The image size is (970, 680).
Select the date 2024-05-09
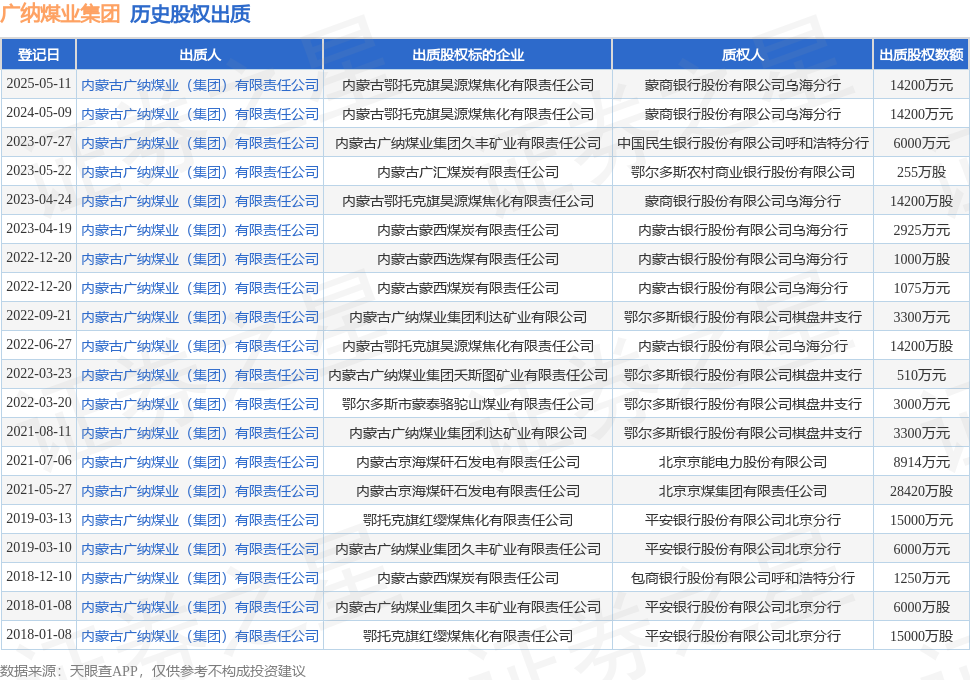pyautogui.click(x=38, y=113)
